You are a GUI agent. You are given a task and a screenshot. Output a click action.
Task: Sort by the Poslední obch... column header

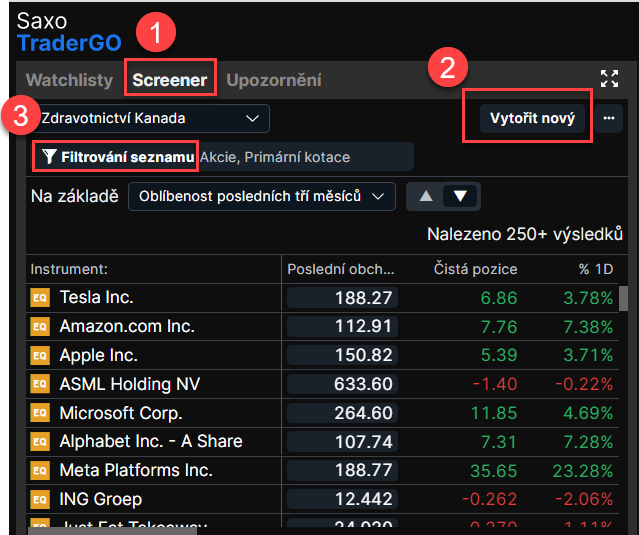pos(341,269)
